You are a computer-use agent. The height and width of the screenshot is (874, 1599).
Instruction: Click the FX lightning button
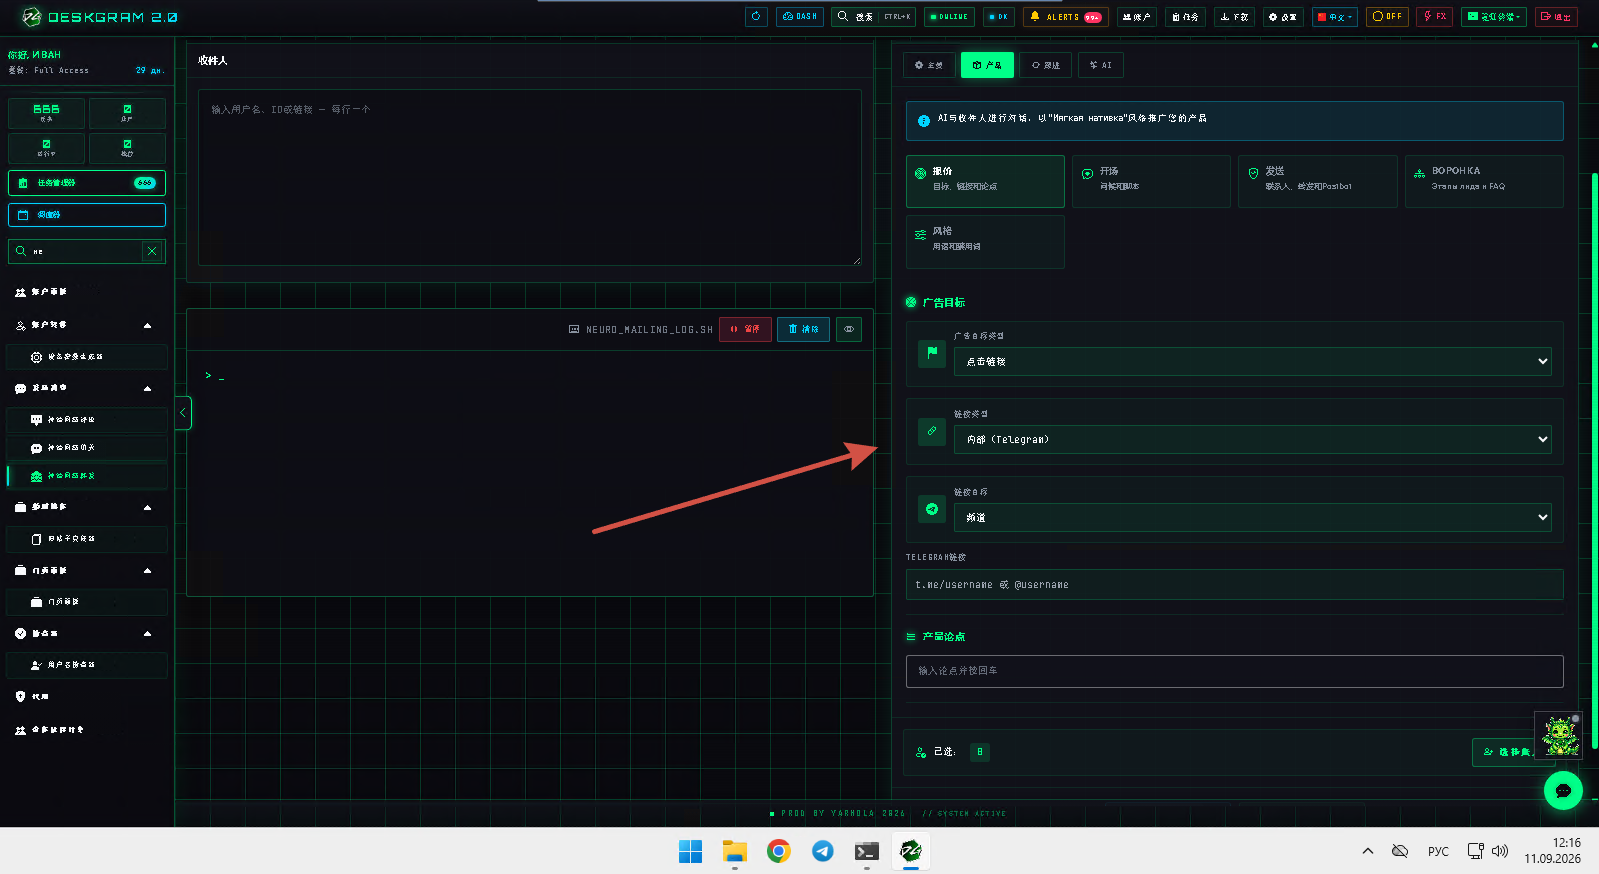point(1434,16)
